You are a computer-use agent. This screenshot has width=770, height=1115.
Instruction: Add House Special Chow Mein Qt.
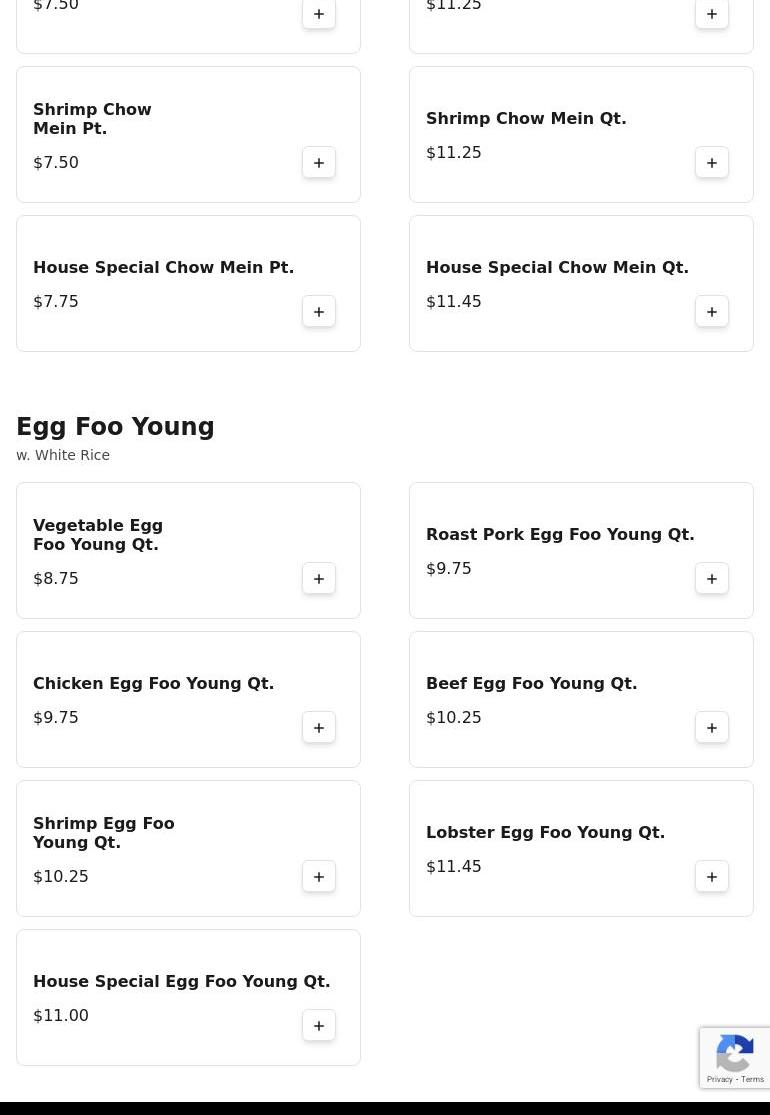click(x=712, y=312)
